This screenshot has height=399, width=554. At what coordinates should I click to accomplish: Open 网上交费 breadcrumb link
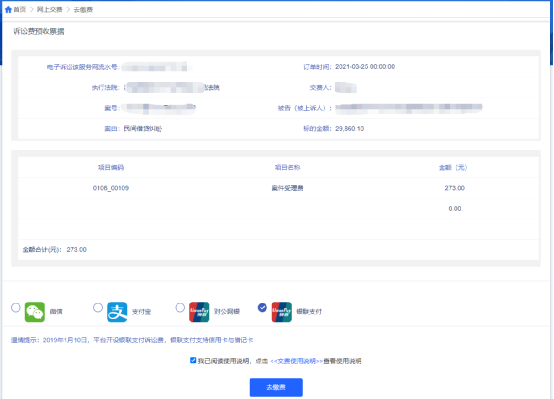(49, 10)
